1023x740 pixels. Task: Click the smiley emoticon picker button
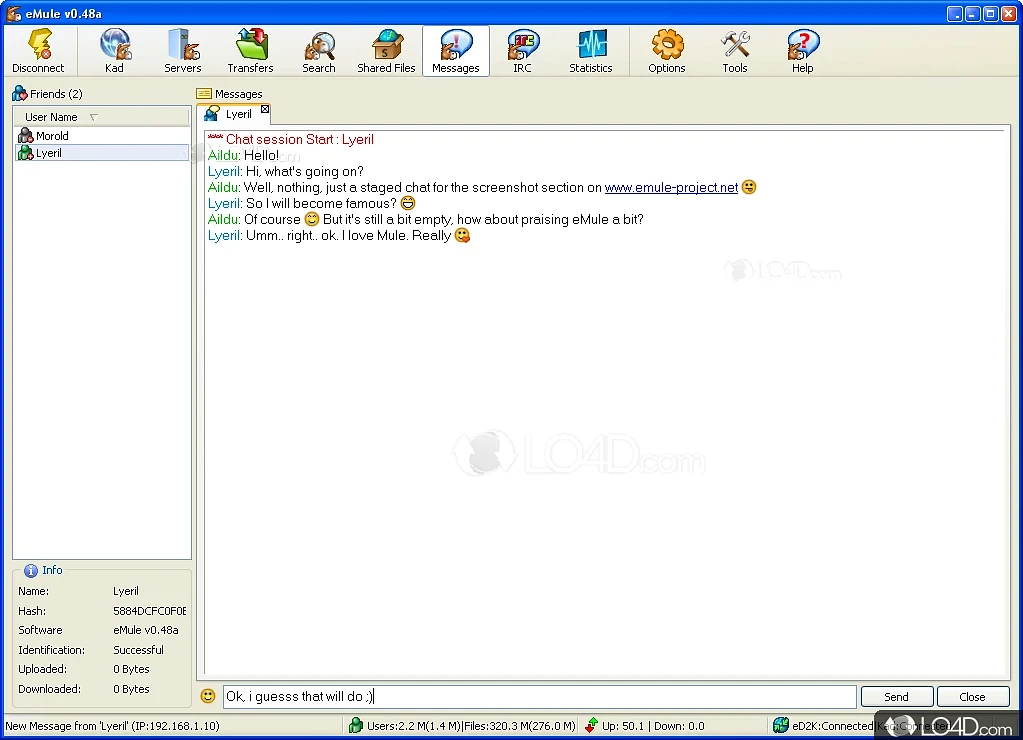pyautogui.click(x=208, y=696)
